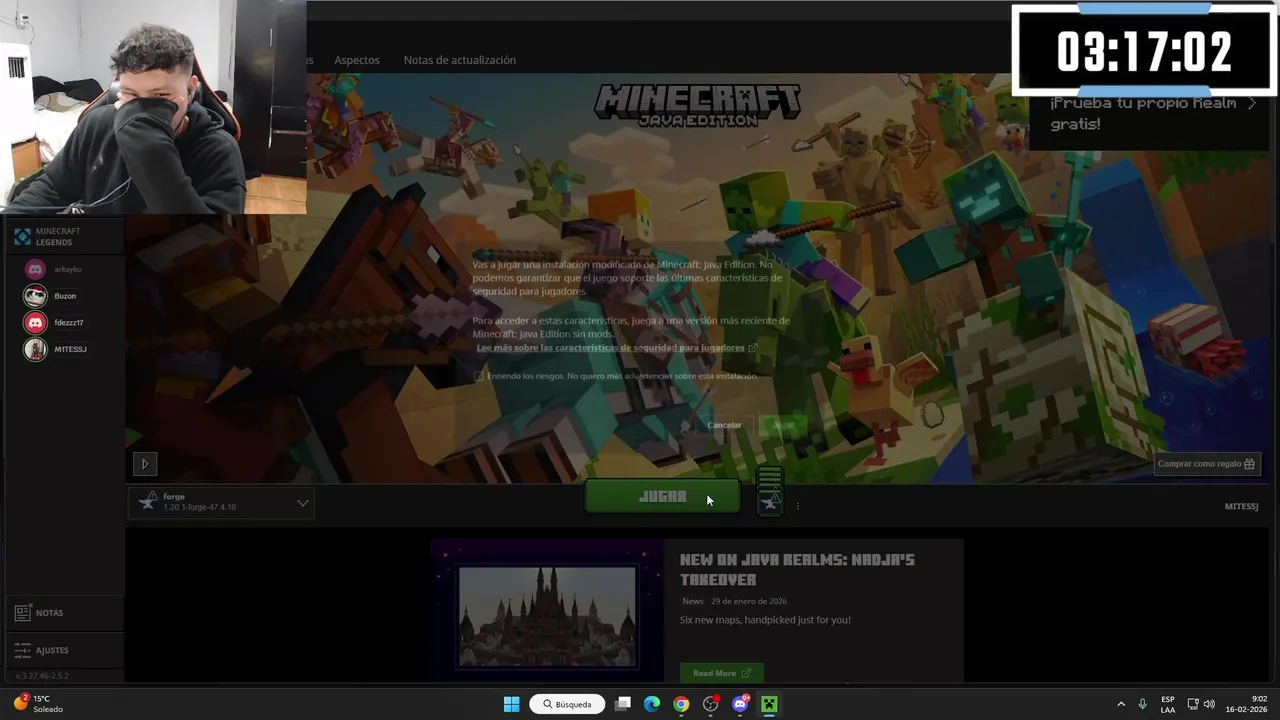Click the Windows Búsqueda search box

click(x=567, y=704)
